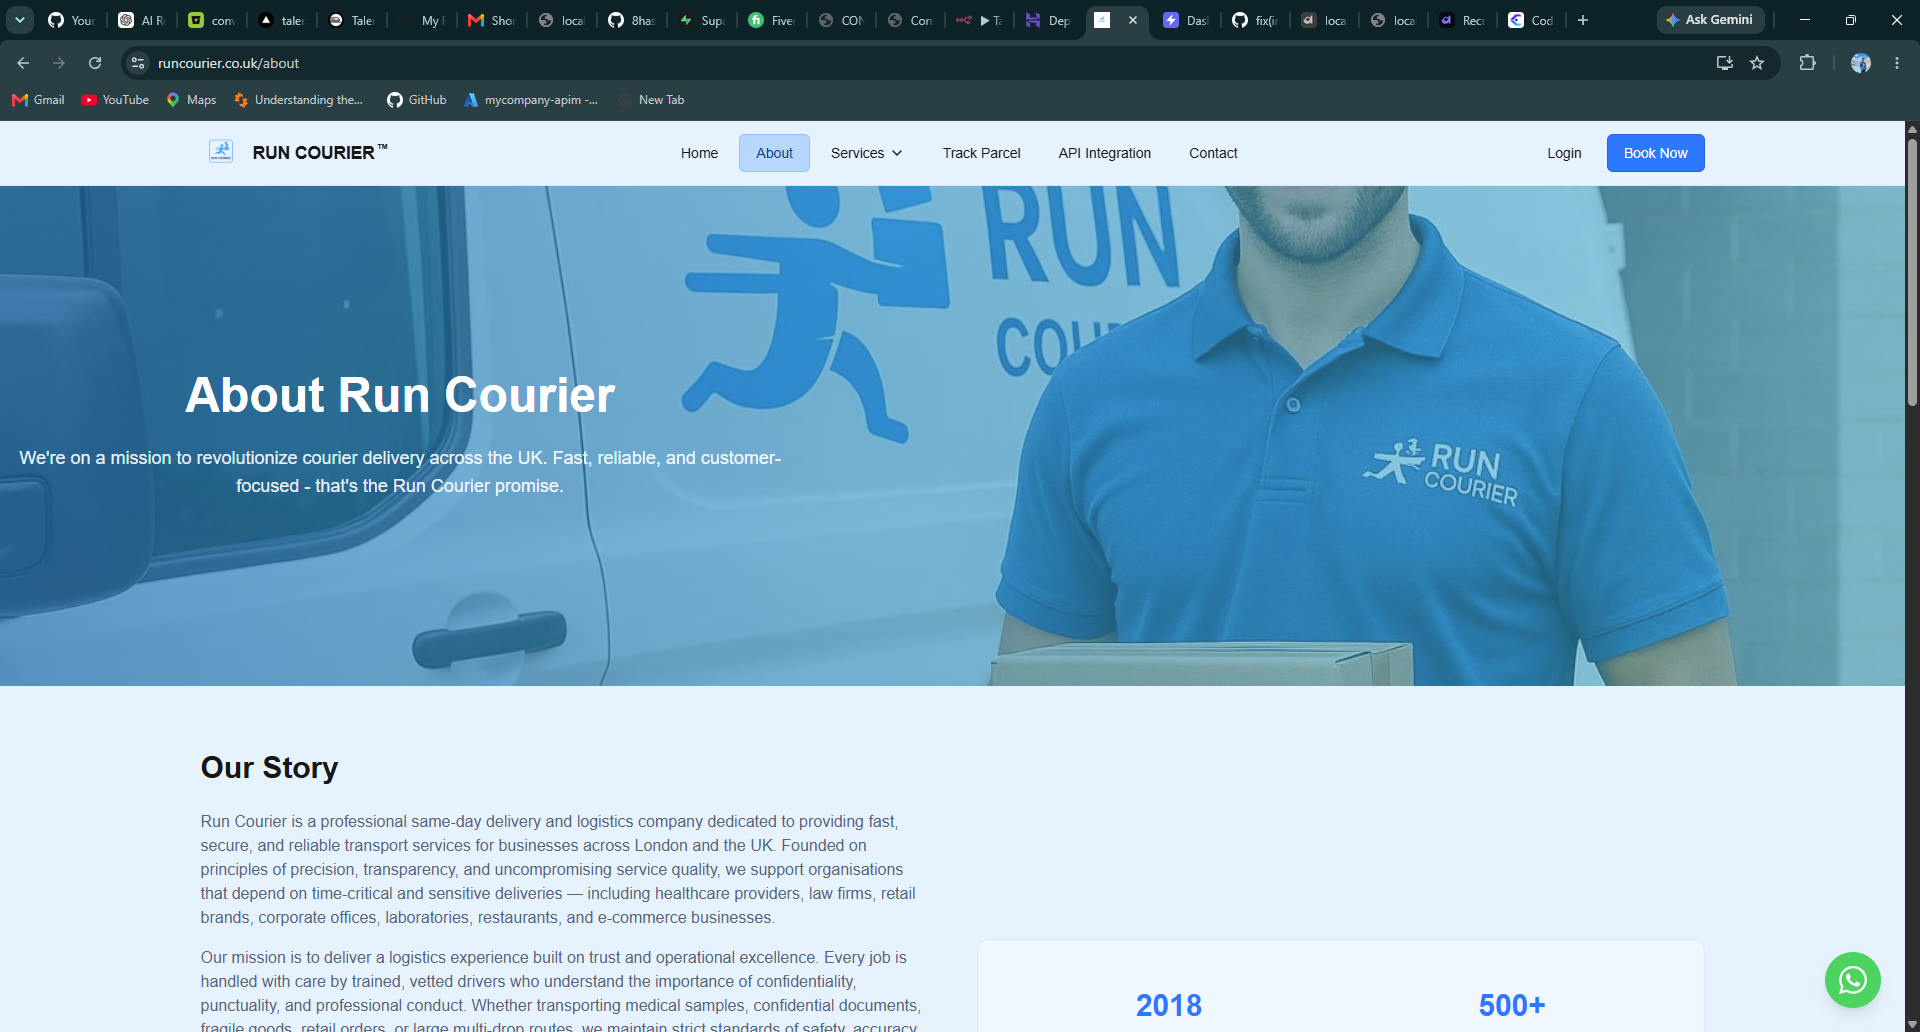Switch to the GitHub 'fix(' tab

point(1255,20)
